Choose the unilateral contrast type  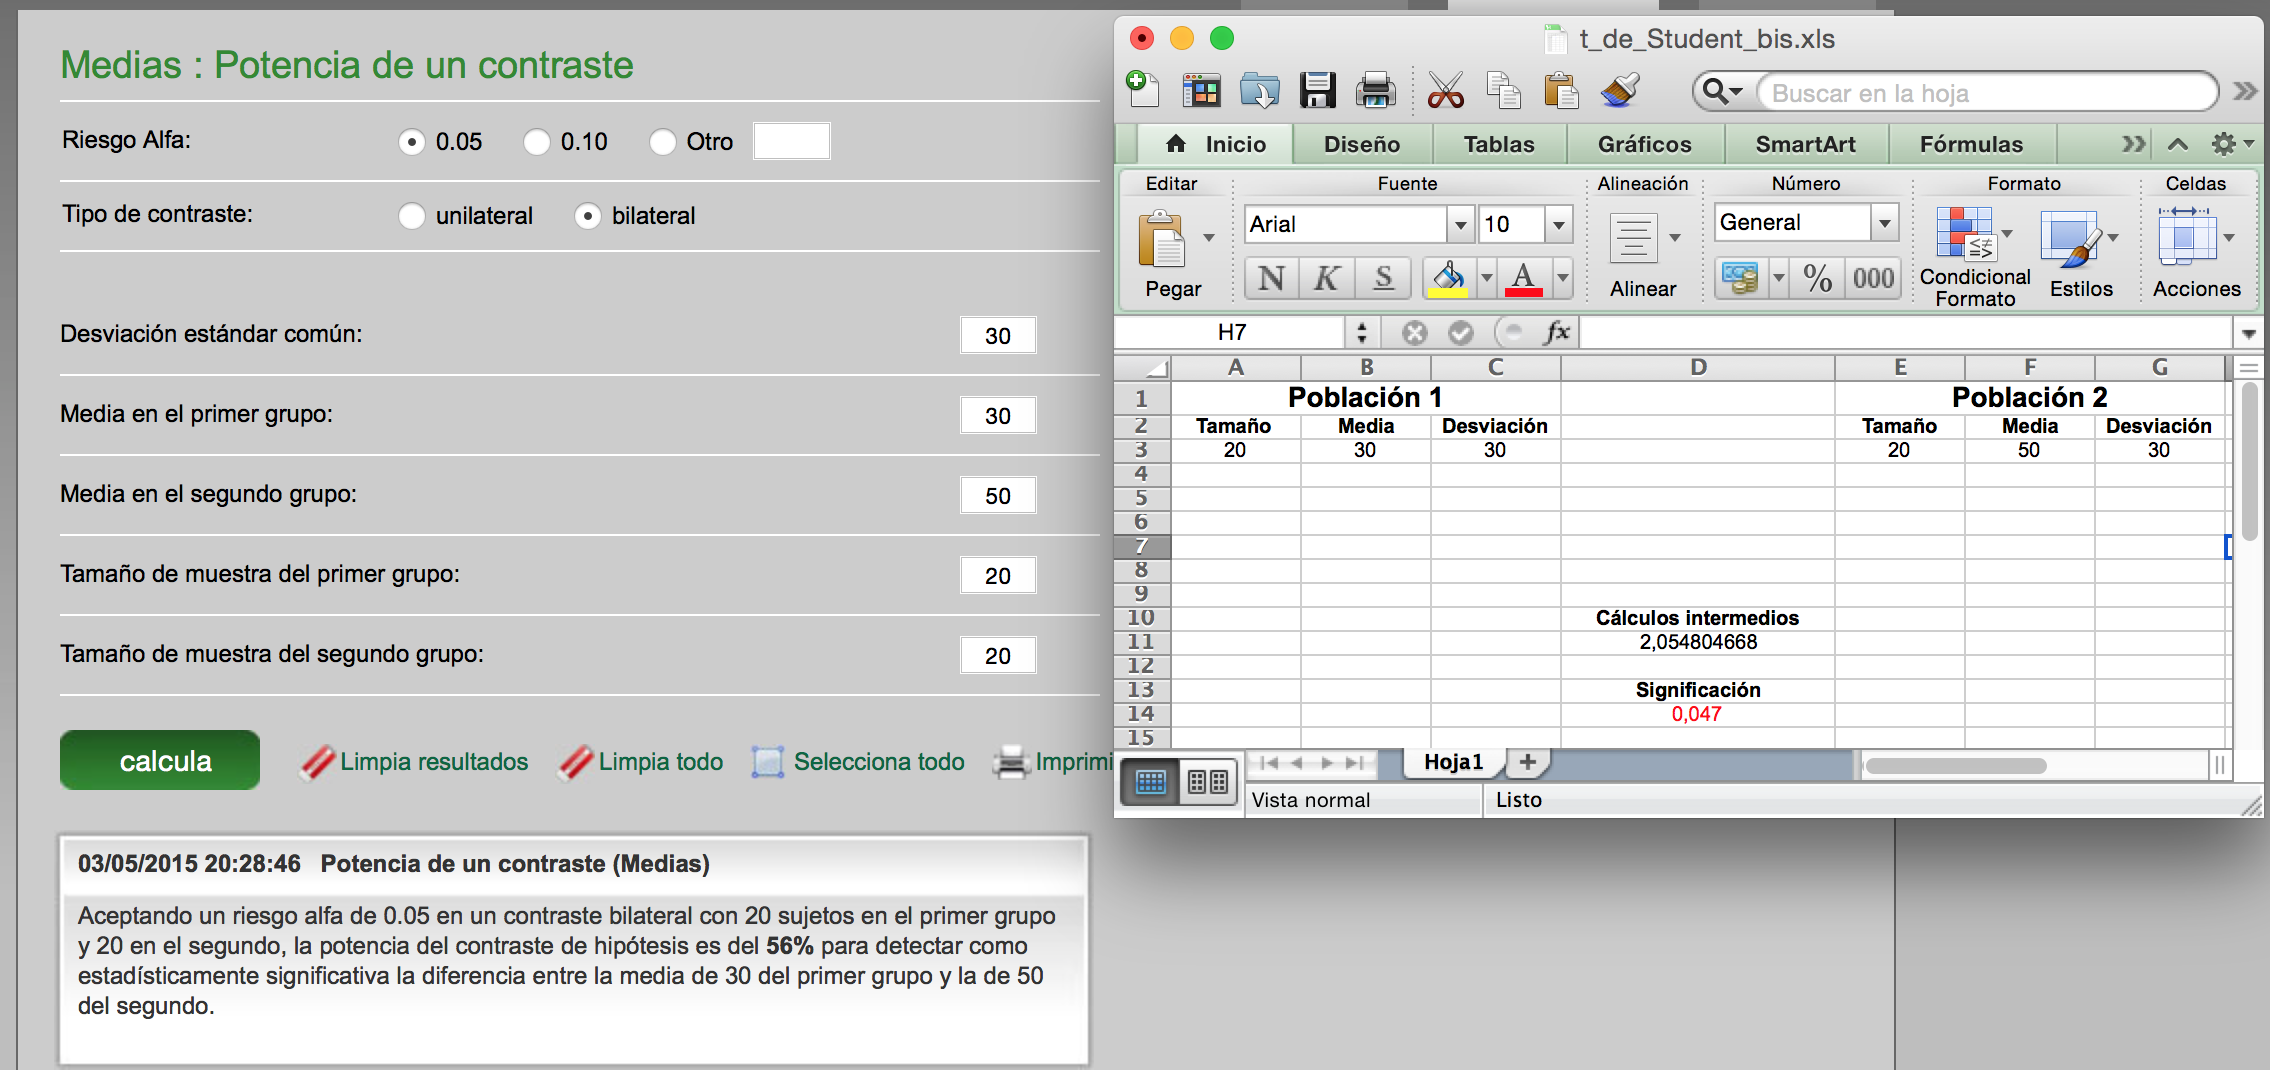point(412,216)
